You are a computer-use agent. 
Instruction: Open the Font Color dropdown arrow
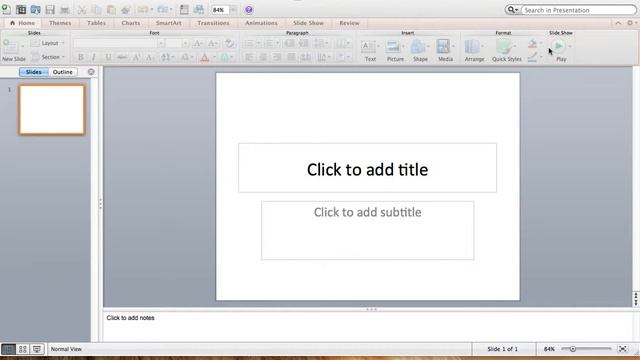[x=214, y=58]
